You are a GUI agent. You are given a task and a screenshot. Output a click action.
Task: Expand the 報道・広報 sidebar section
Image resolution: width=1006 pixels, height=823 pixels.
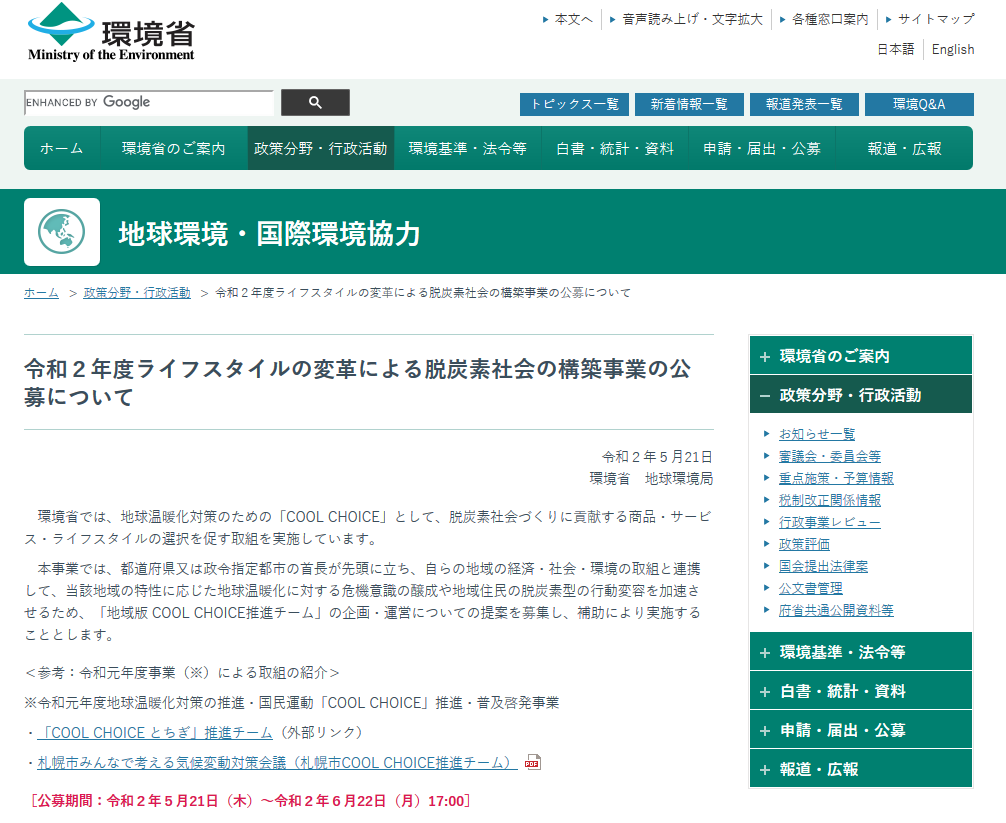(x=860, y=769)
